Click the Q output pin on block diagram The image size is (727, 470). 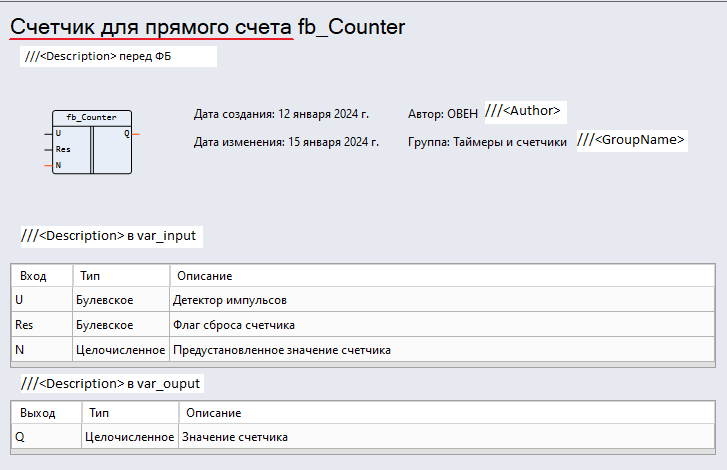point(126,133)
